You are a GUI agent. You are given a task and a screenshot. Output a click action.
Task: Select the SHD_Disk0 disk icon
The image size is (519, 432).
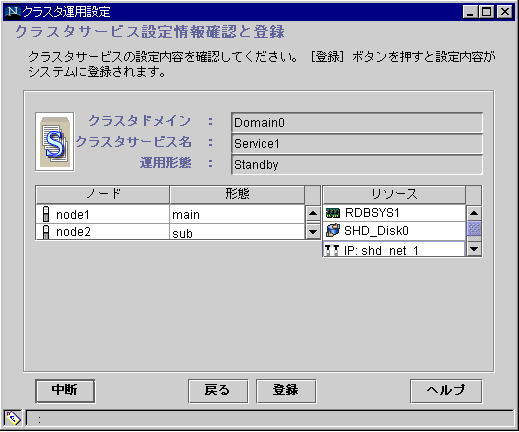[x=332, y=230]
